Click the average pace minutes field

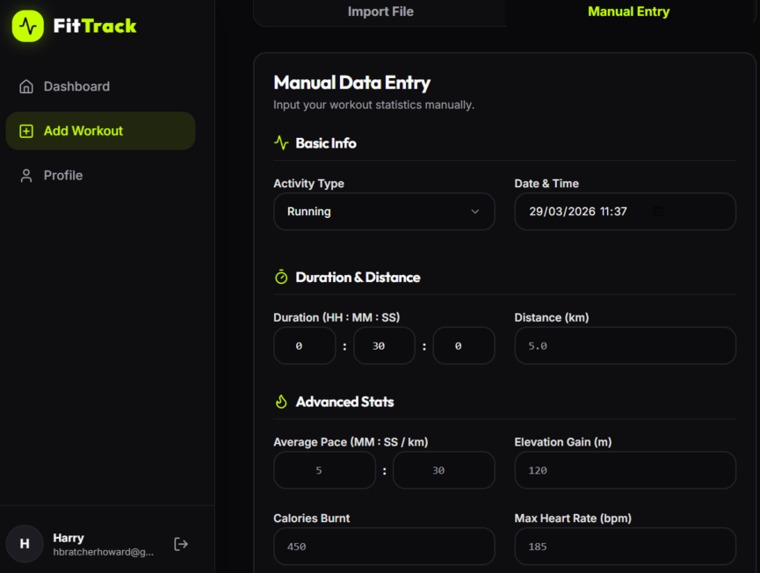[324, 470]
